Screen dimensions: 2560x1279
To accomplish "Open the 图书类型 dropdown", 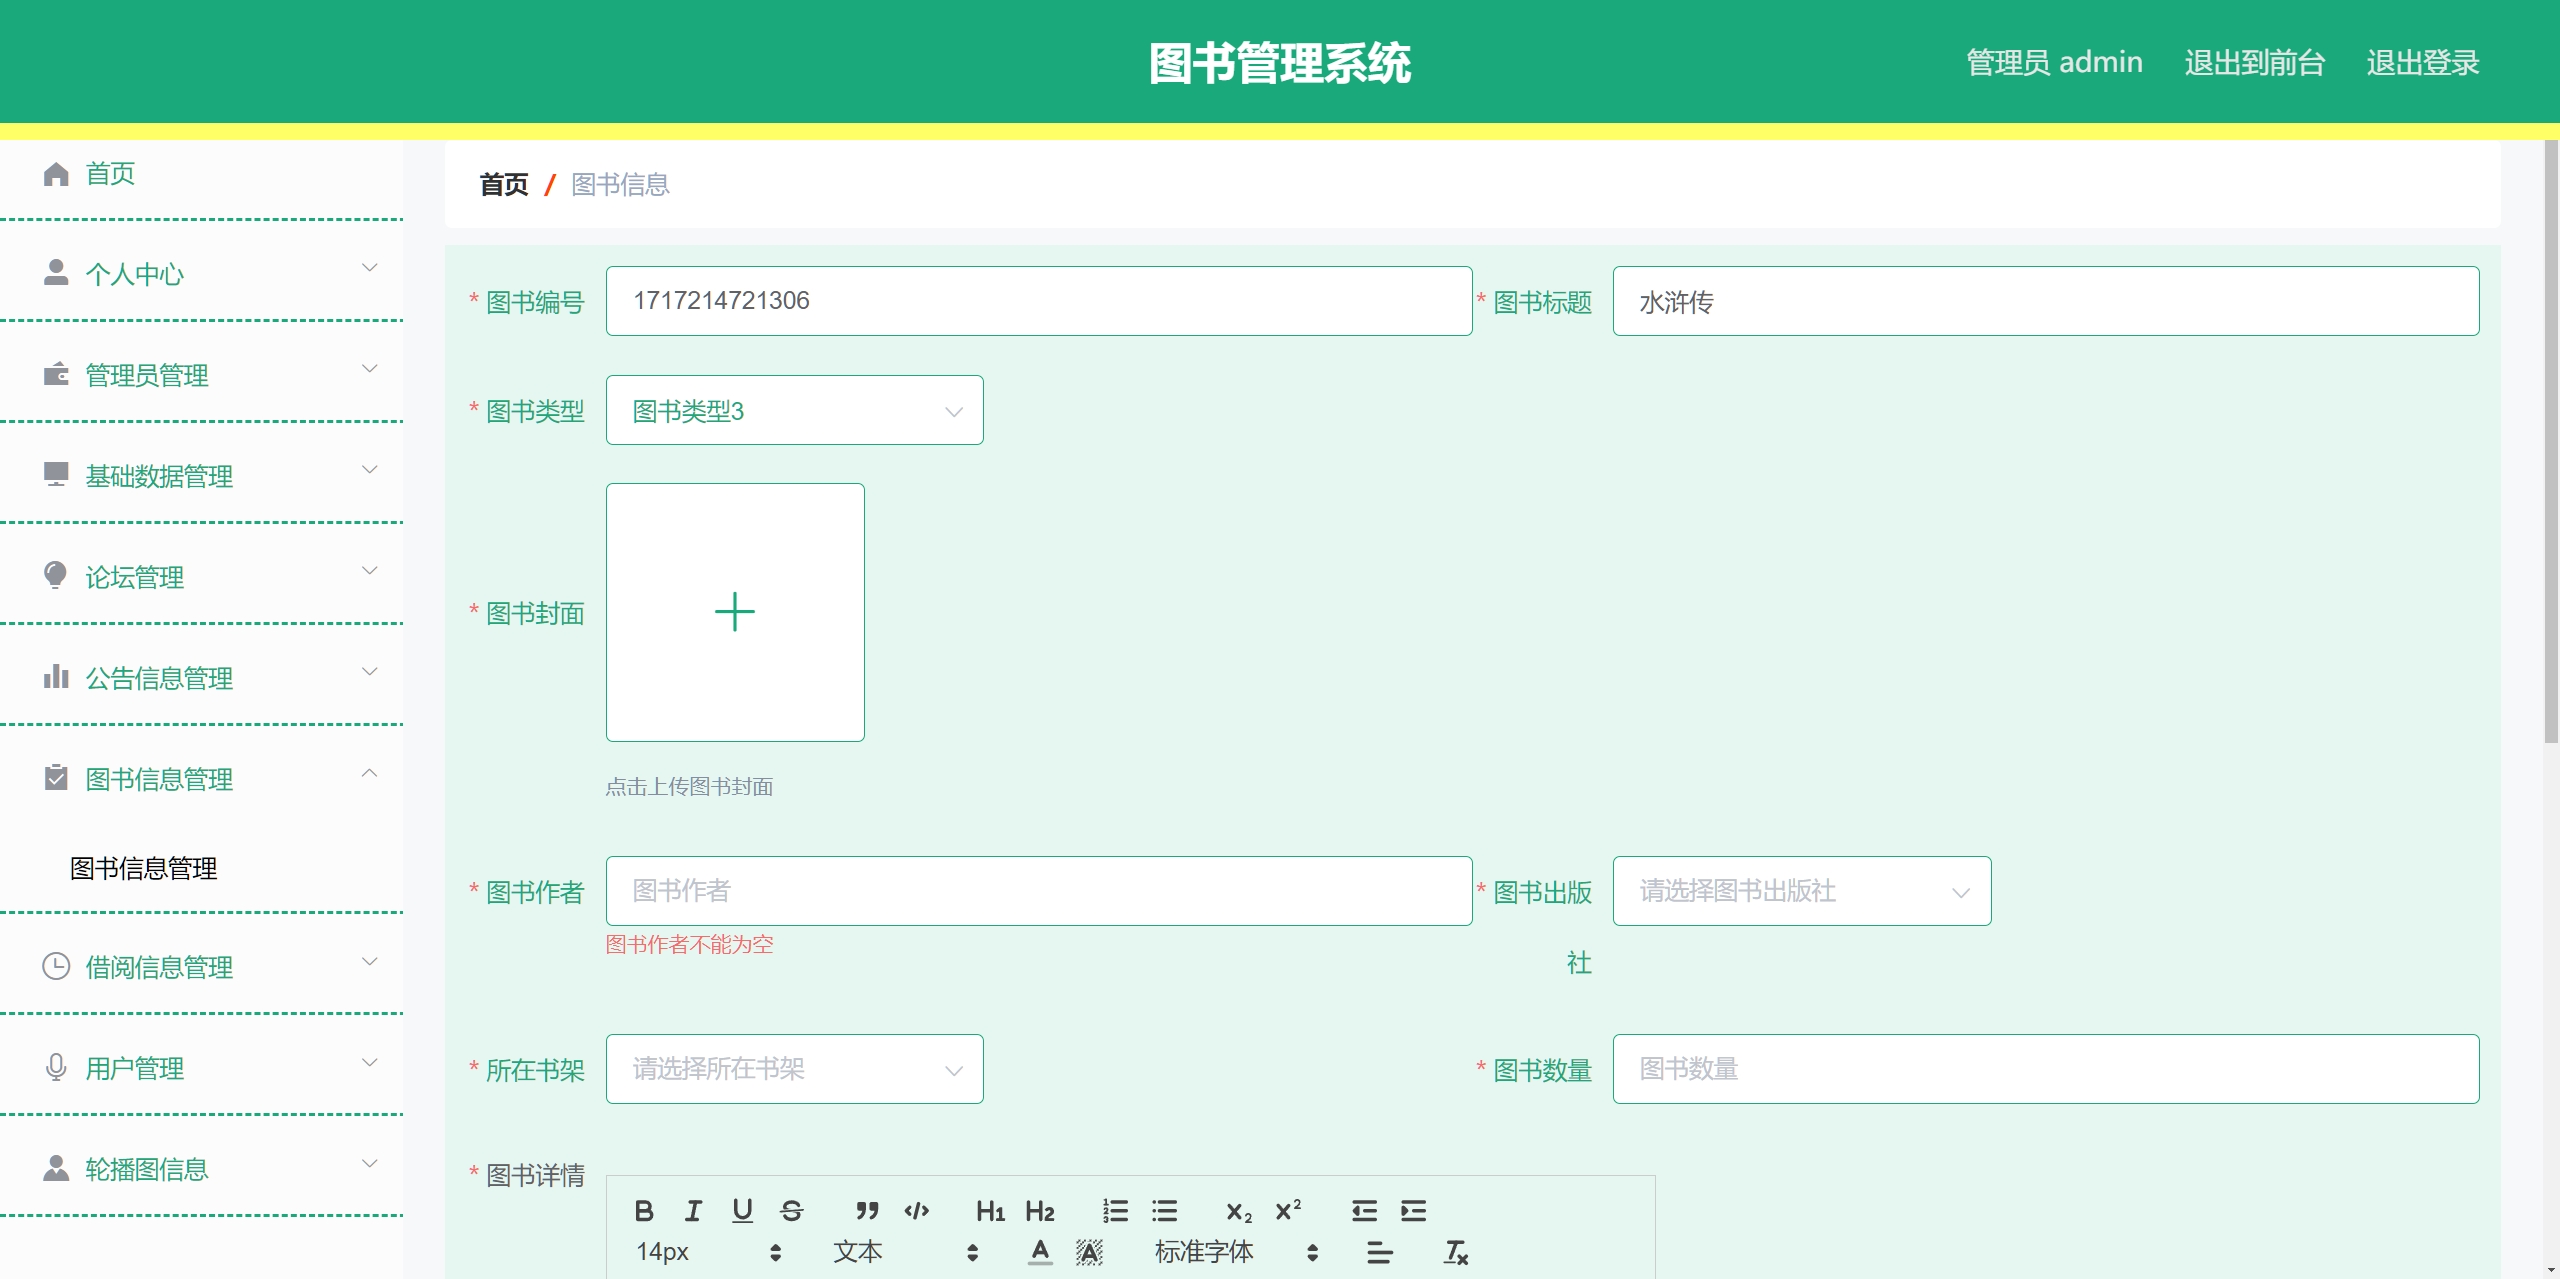I will coord(795,410).
